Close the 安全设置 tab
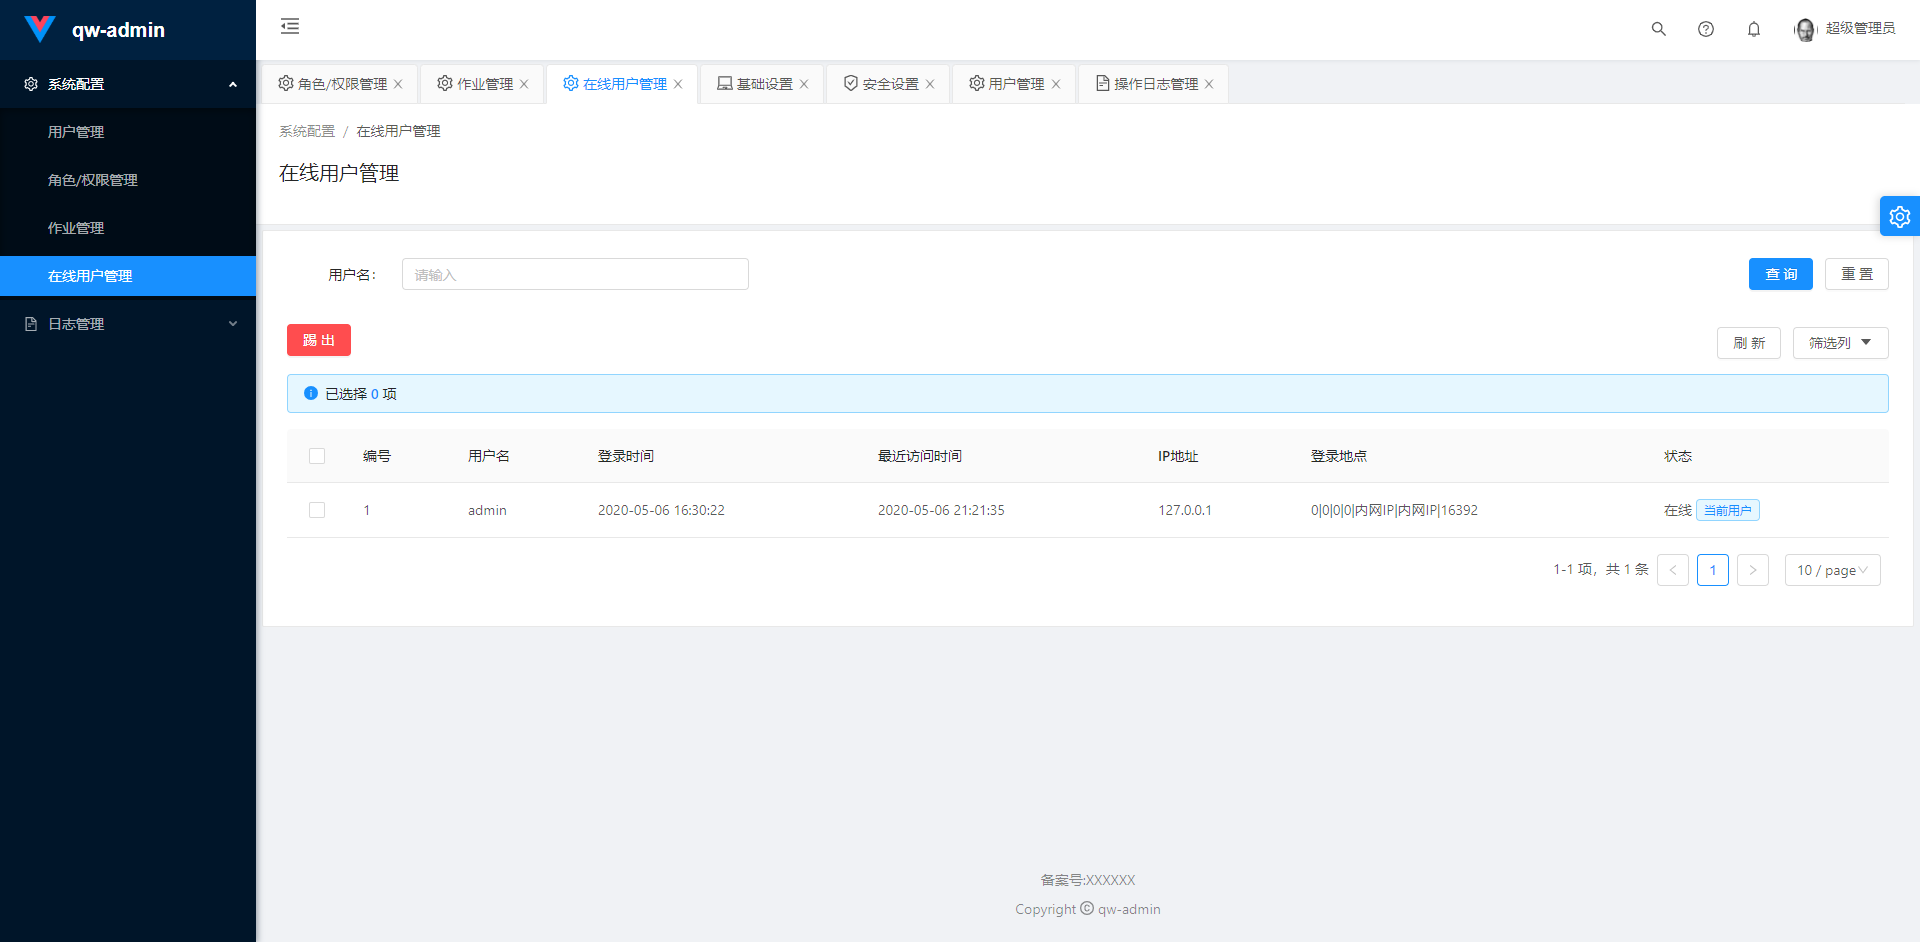 pyautogui.click(x=930, y=84)
